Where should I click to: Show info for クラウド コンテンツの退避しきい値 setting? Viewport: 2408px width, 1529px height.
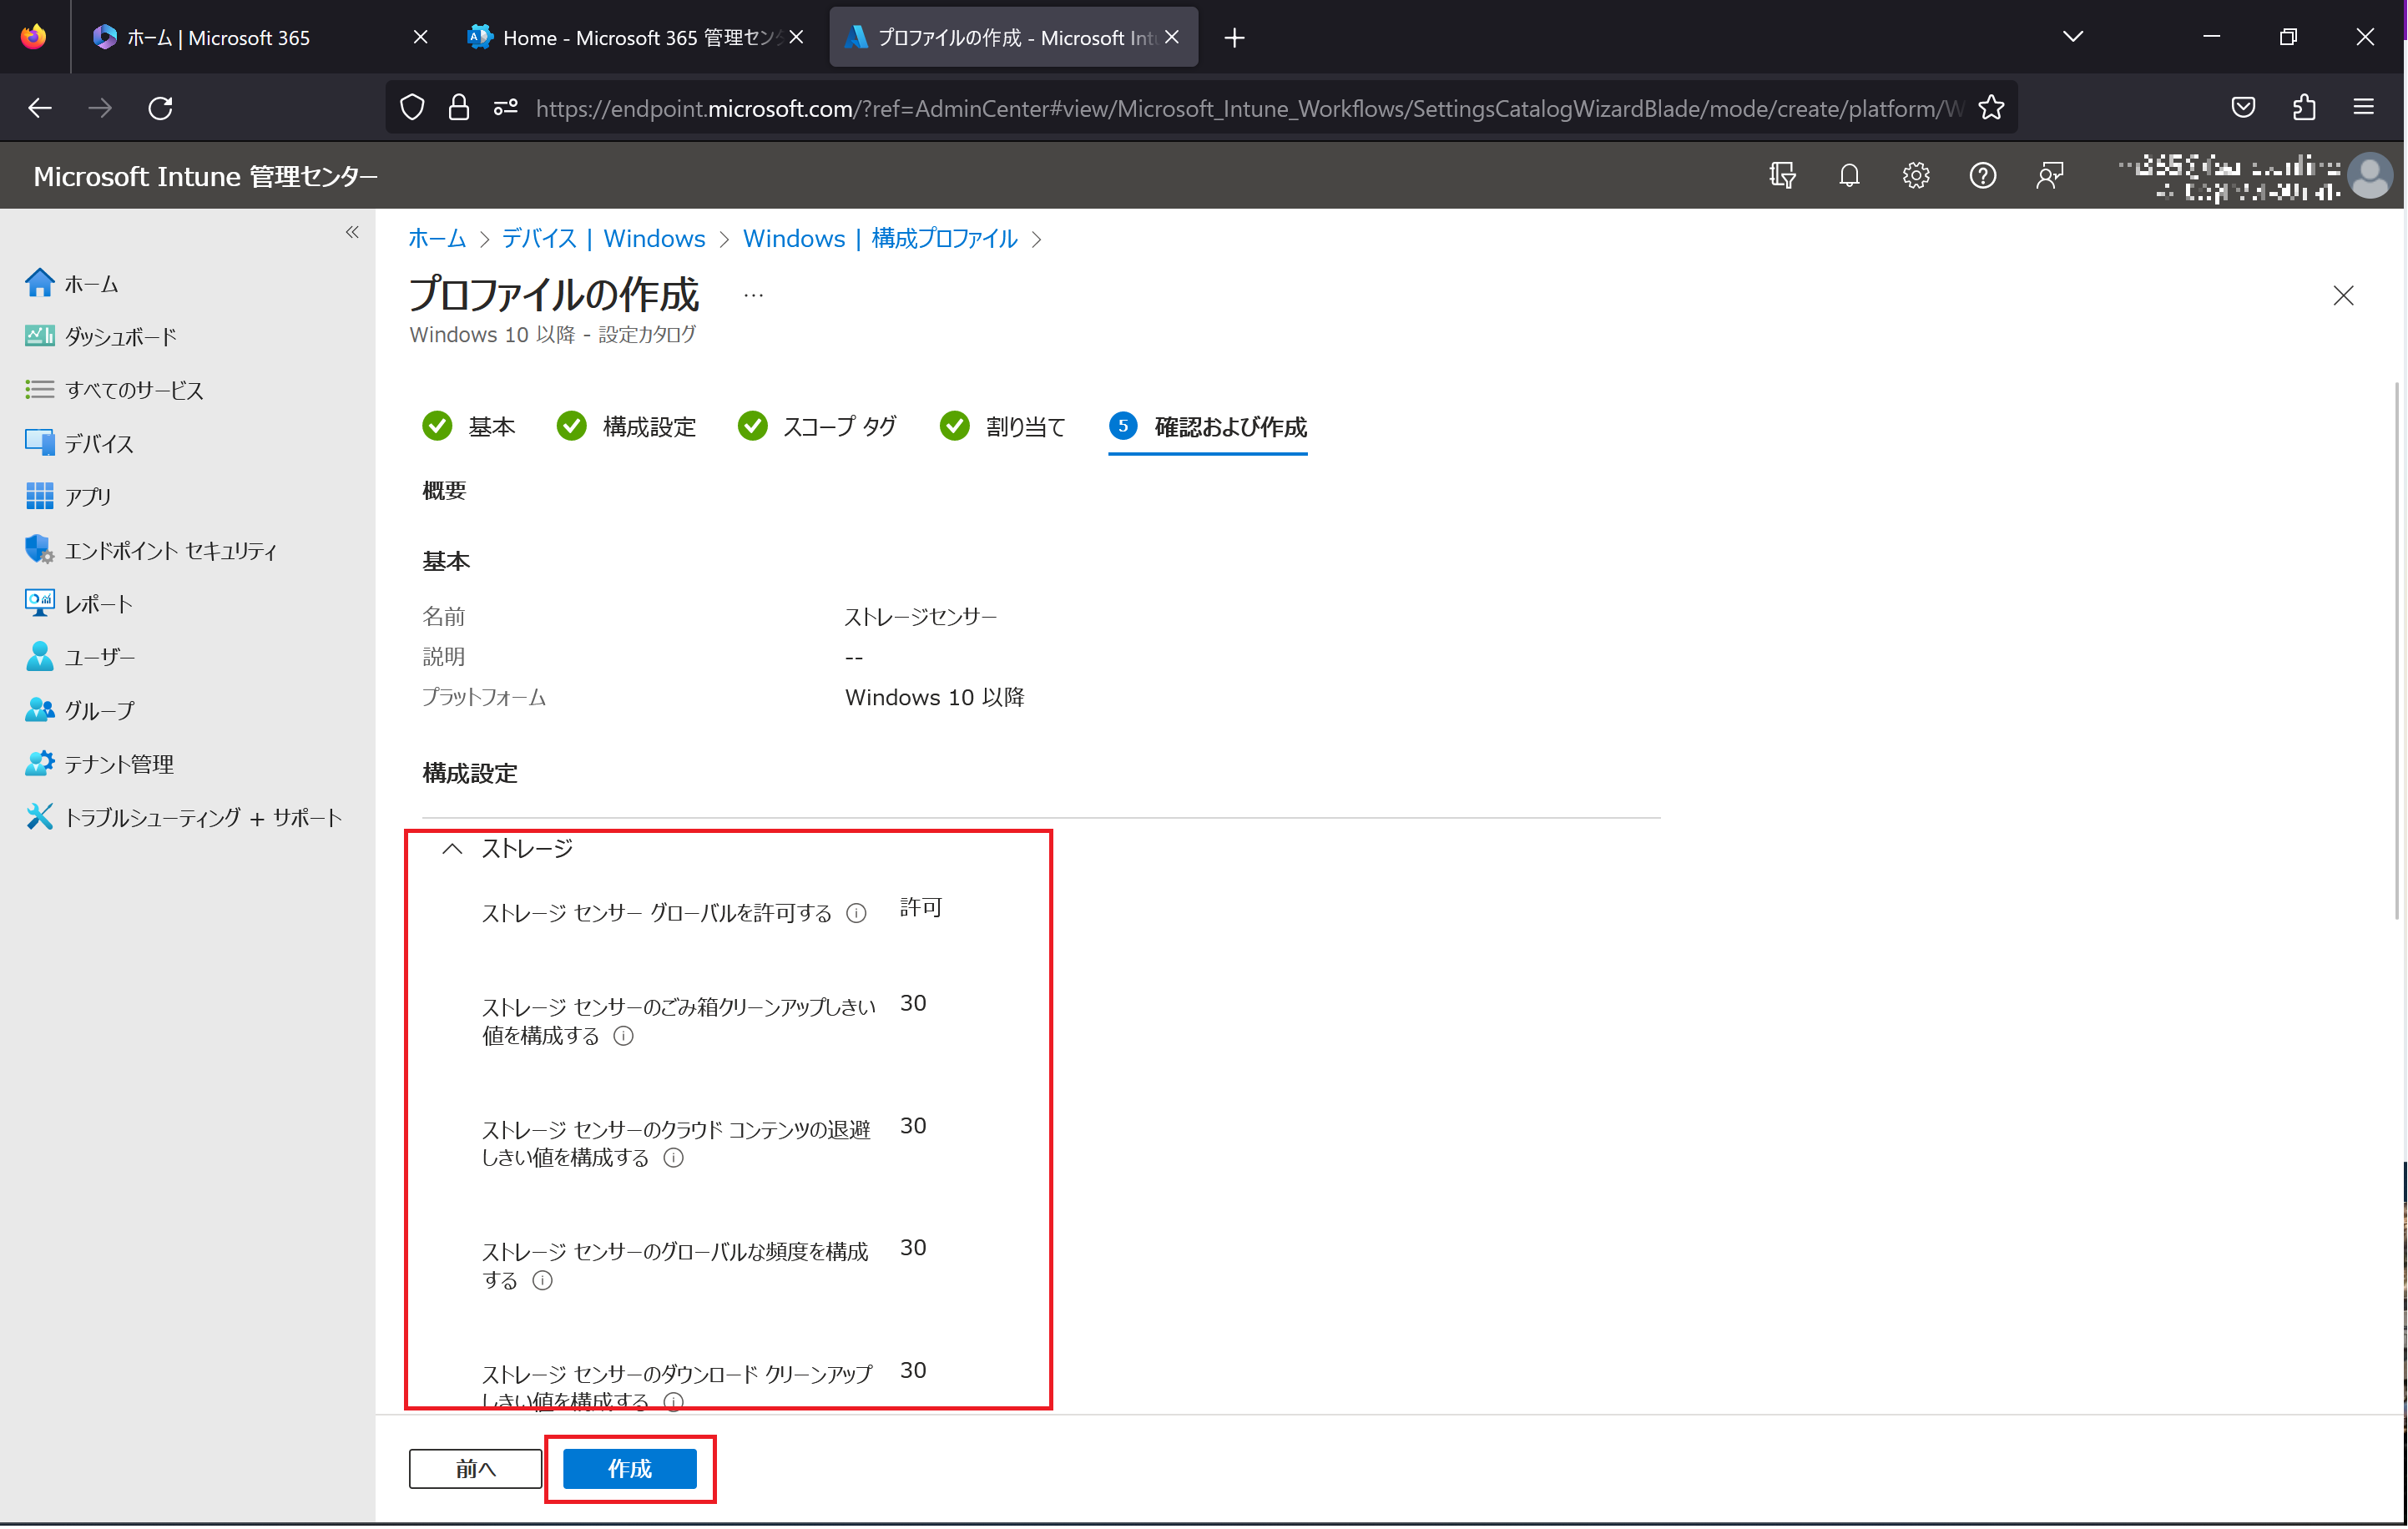(674, 1158)
